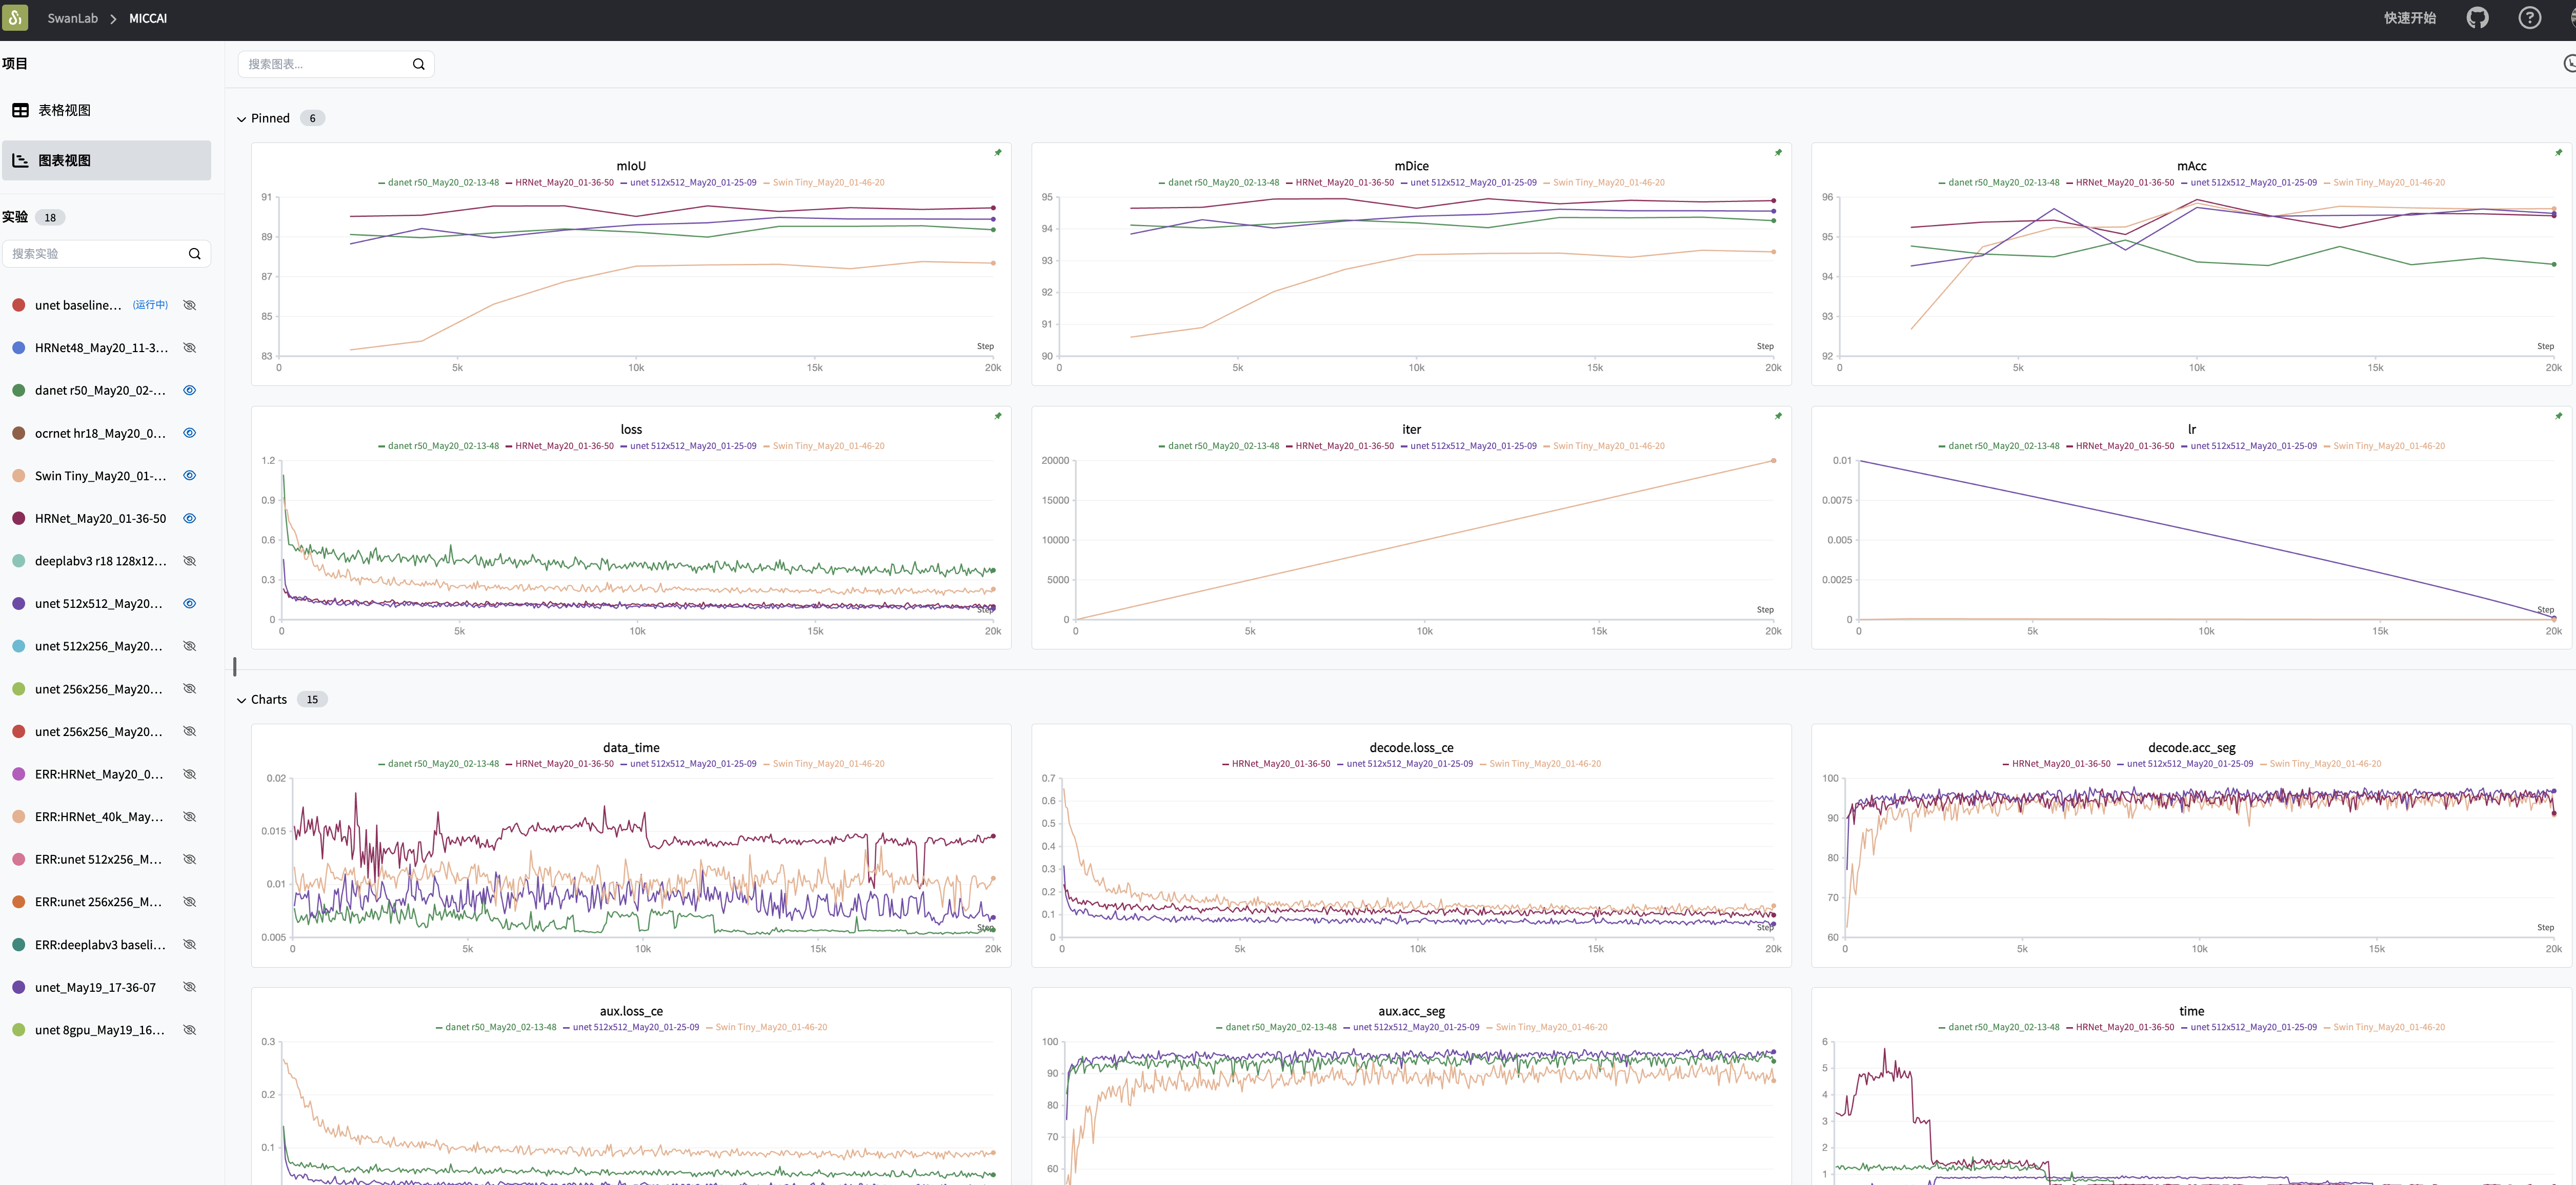Click the search magnifier in chart search
Viewport: 2576px width, 1185px height.
click(x=419, y=64)
